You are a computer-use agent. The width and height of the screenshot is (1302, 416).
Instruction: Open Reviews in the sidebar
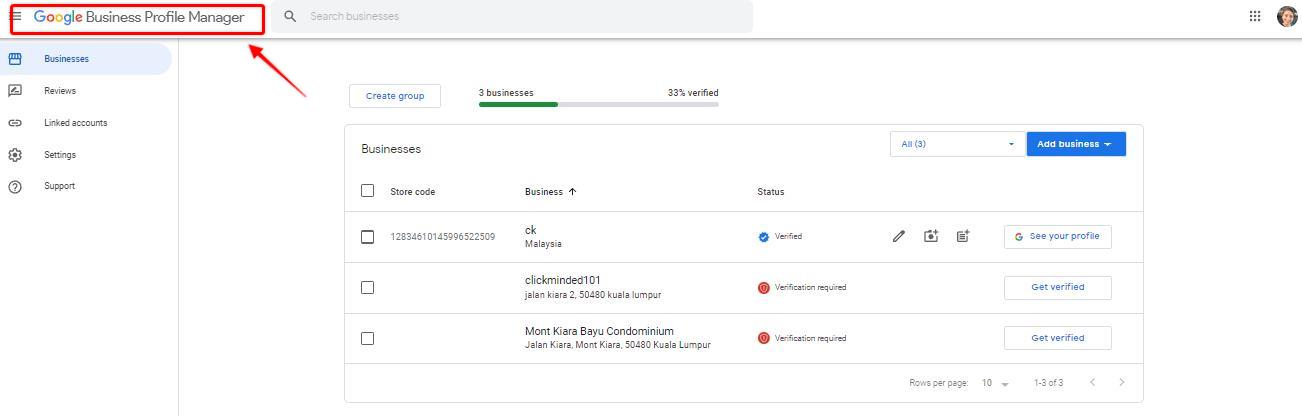[60, 91]
